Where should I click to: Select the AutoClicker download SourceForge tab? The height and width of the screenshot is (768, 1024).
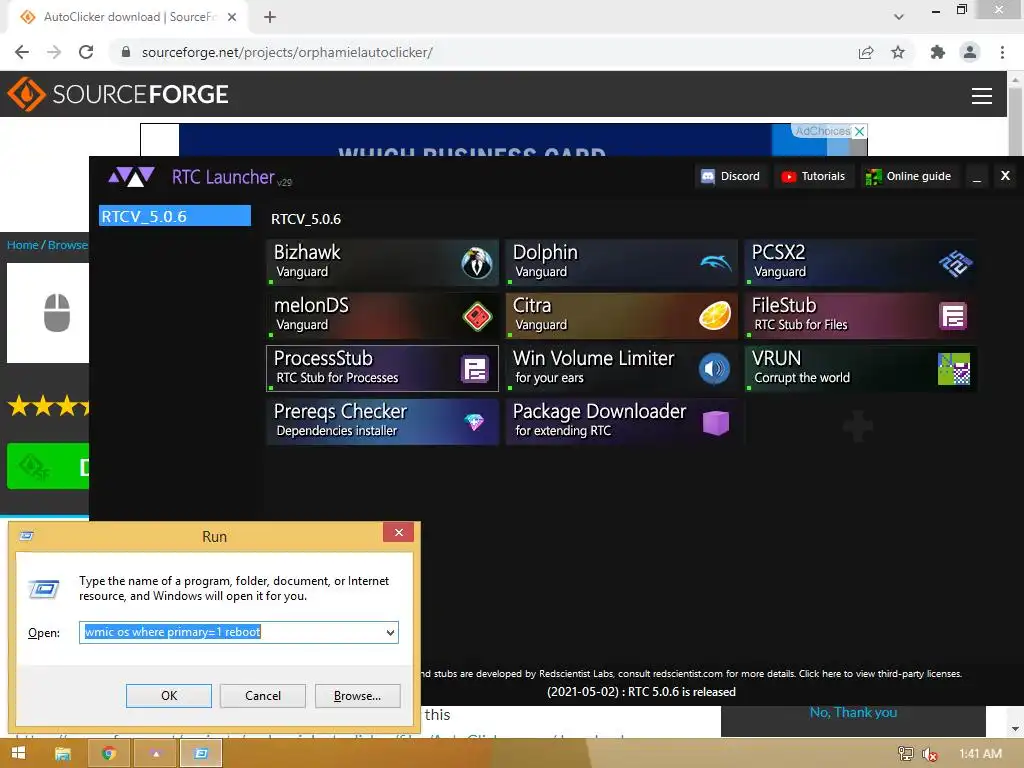click(x=129, y=17)
